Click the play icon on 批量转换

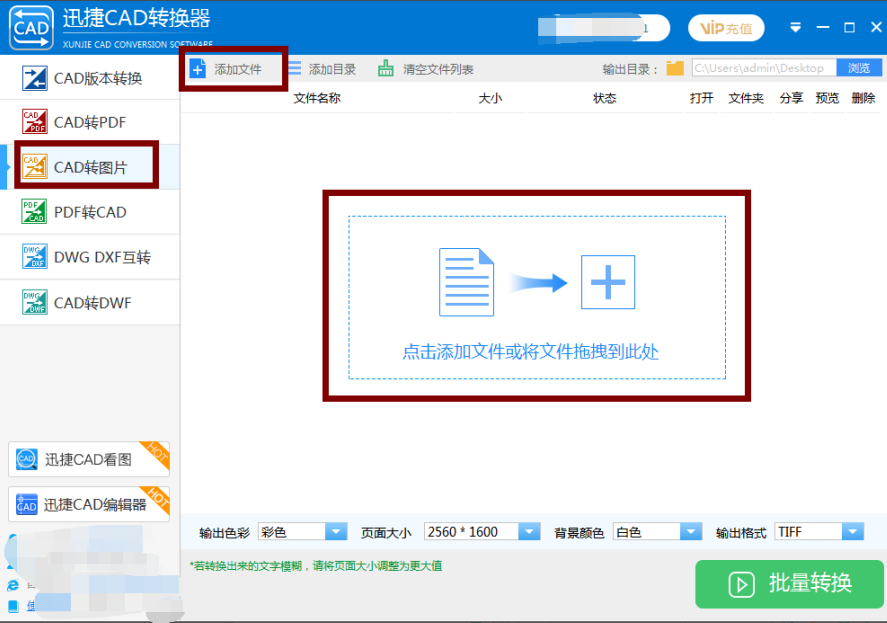tap(741, 584)
